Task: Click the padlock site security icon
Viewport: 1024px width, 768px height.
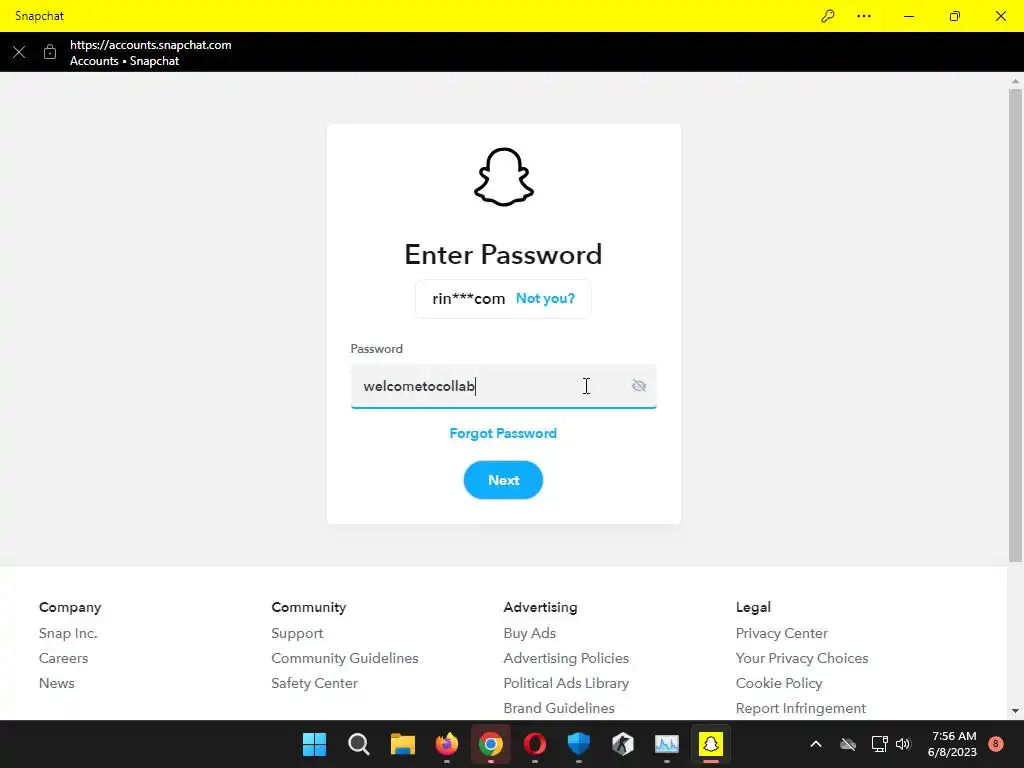Action: (x=50, y=52)
